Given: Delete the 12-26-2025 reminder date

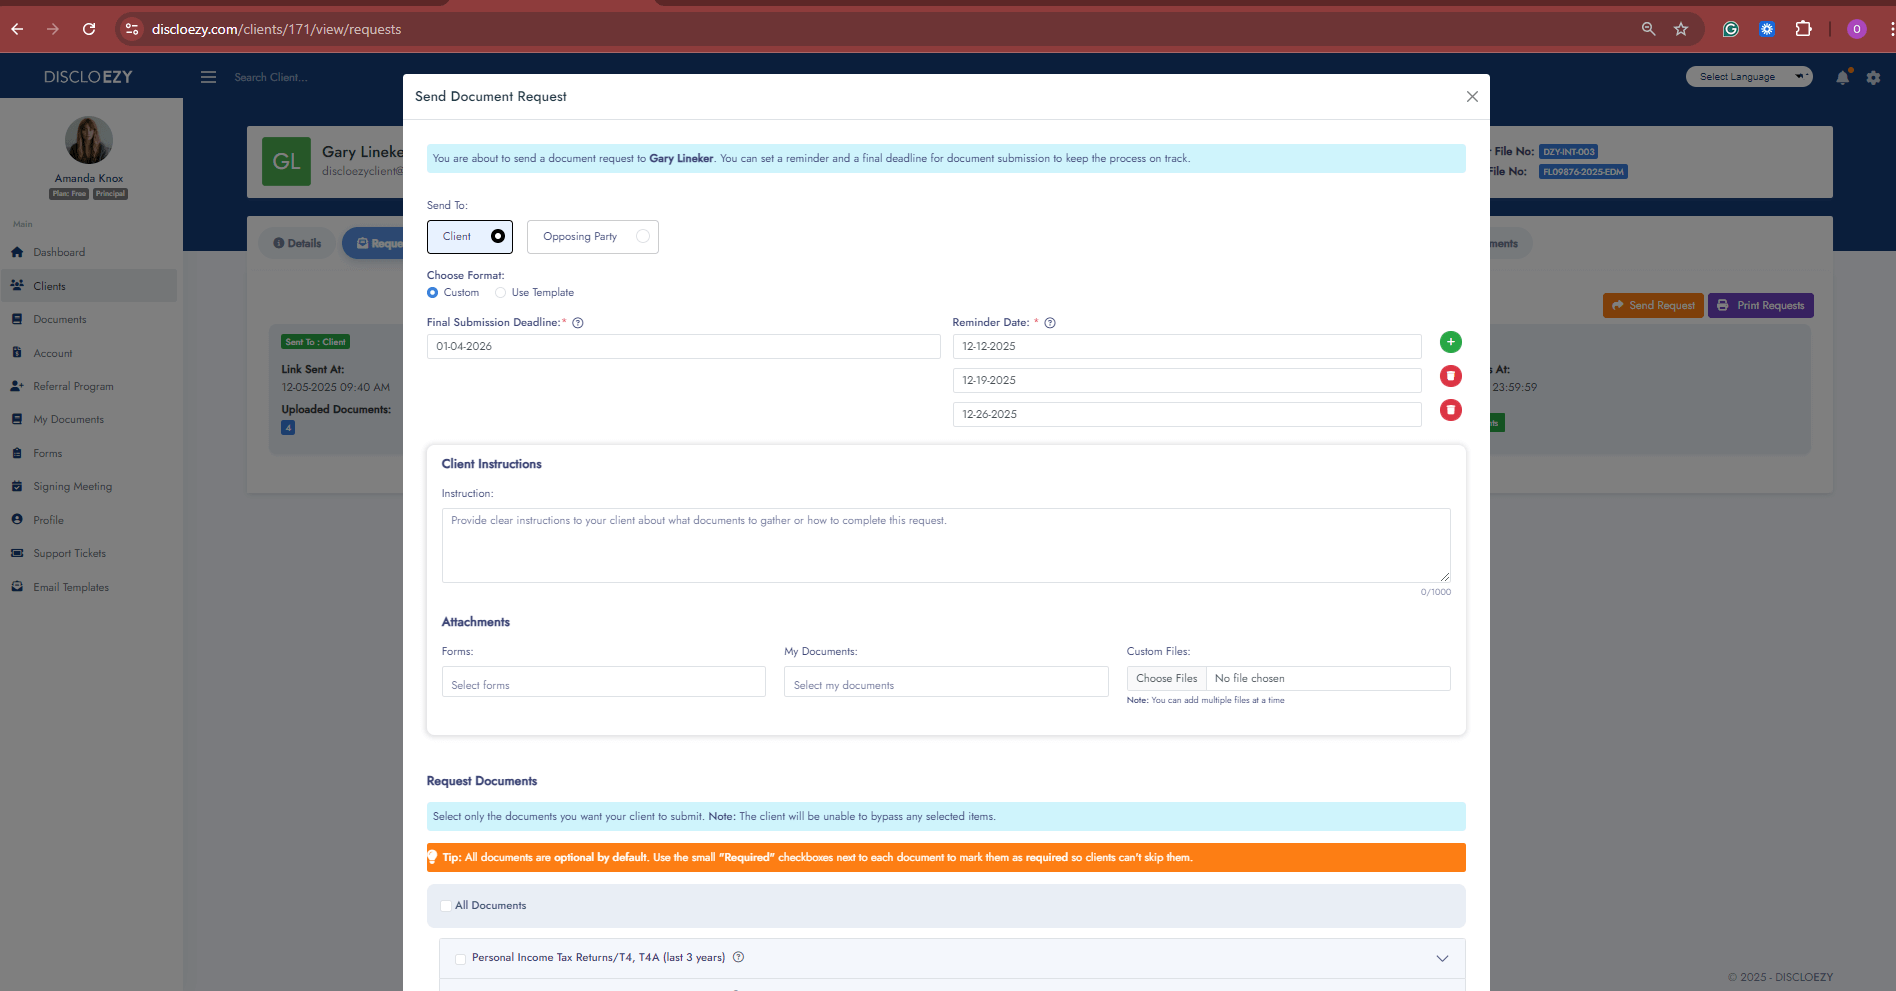Looking at the screenshot, I should click(x=1450, y=410).
